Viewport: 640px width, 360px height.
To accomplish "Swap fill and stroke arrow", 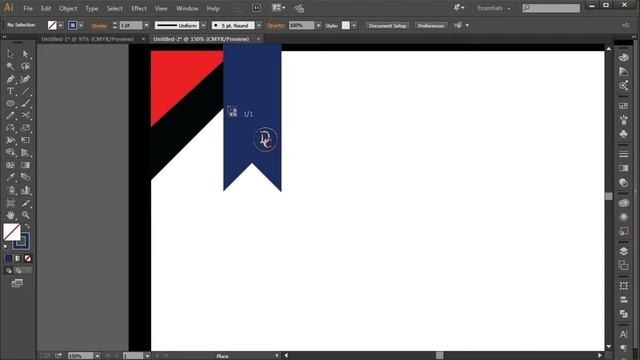I will [27, 226].
